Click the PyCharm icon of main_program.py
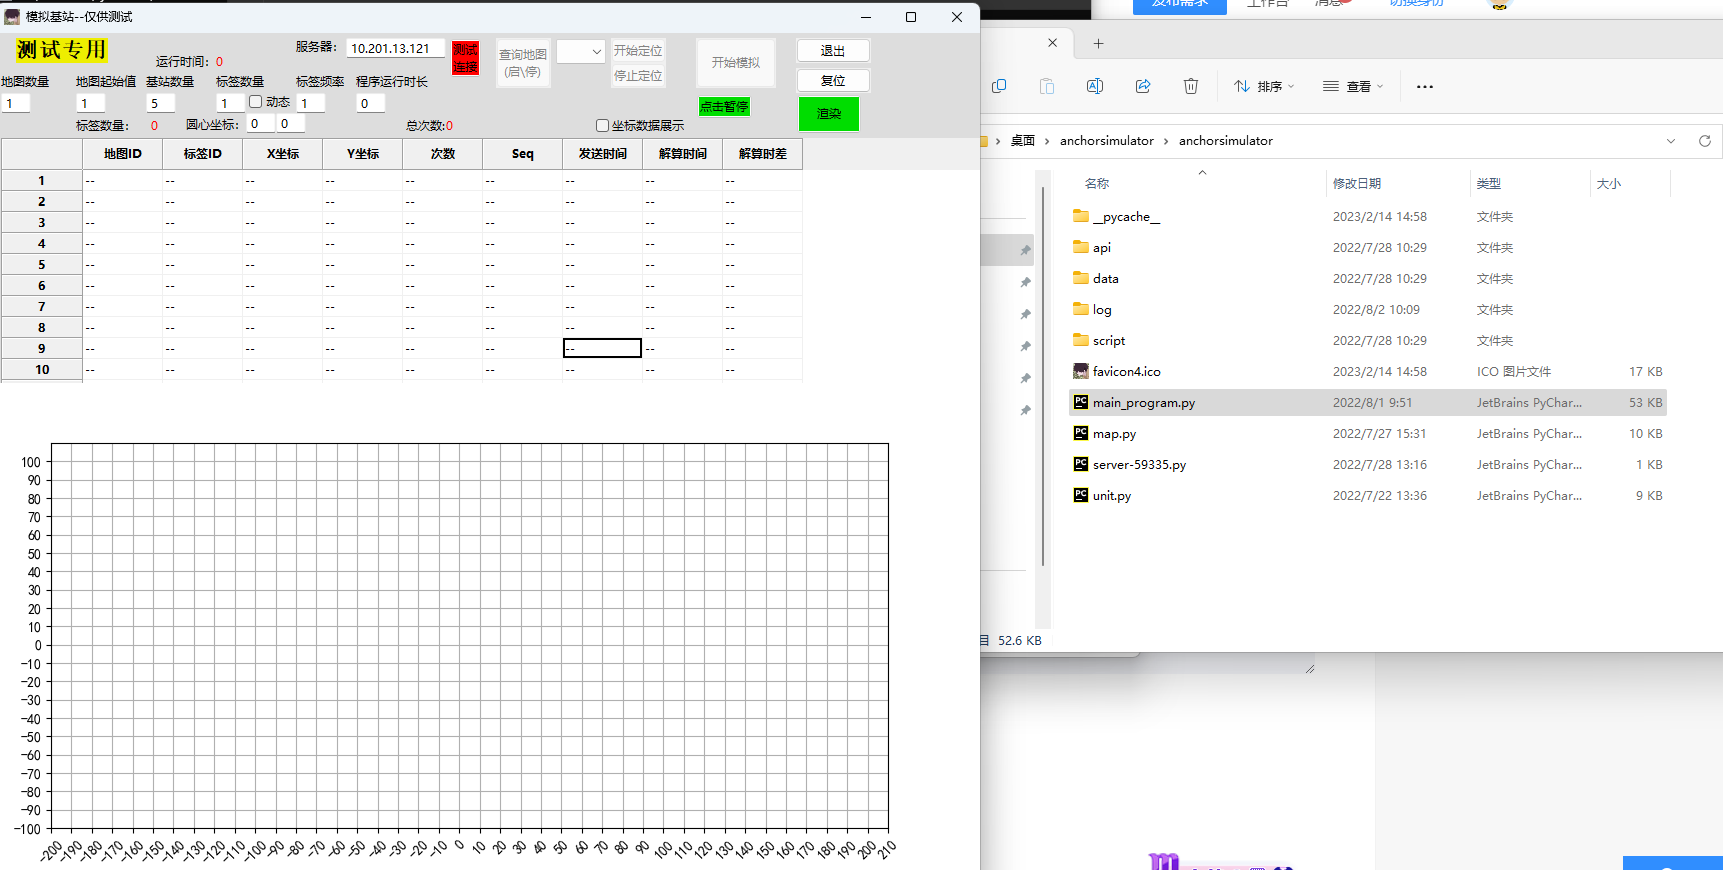Viewport: 1723px width, 870px height. pos(1080,402)
